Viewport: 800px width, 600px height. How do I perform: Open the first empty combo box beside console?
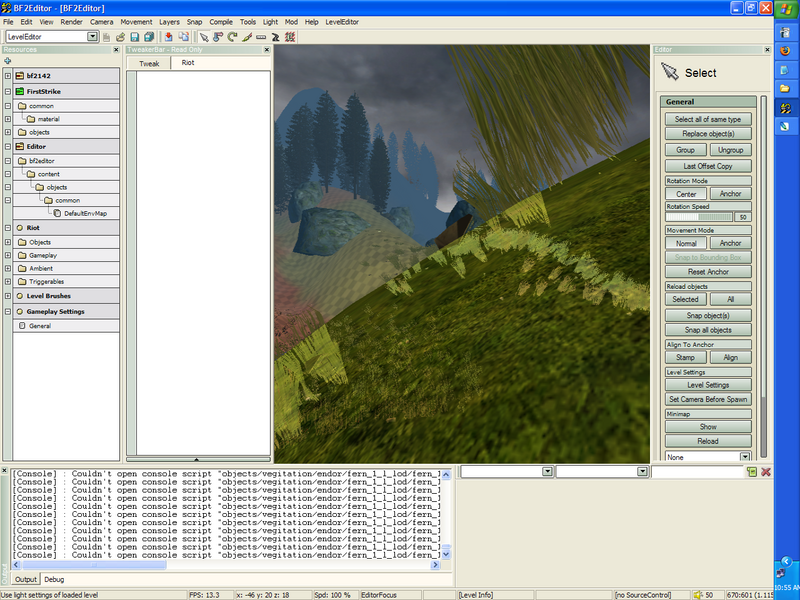click(x=547, y=471)
